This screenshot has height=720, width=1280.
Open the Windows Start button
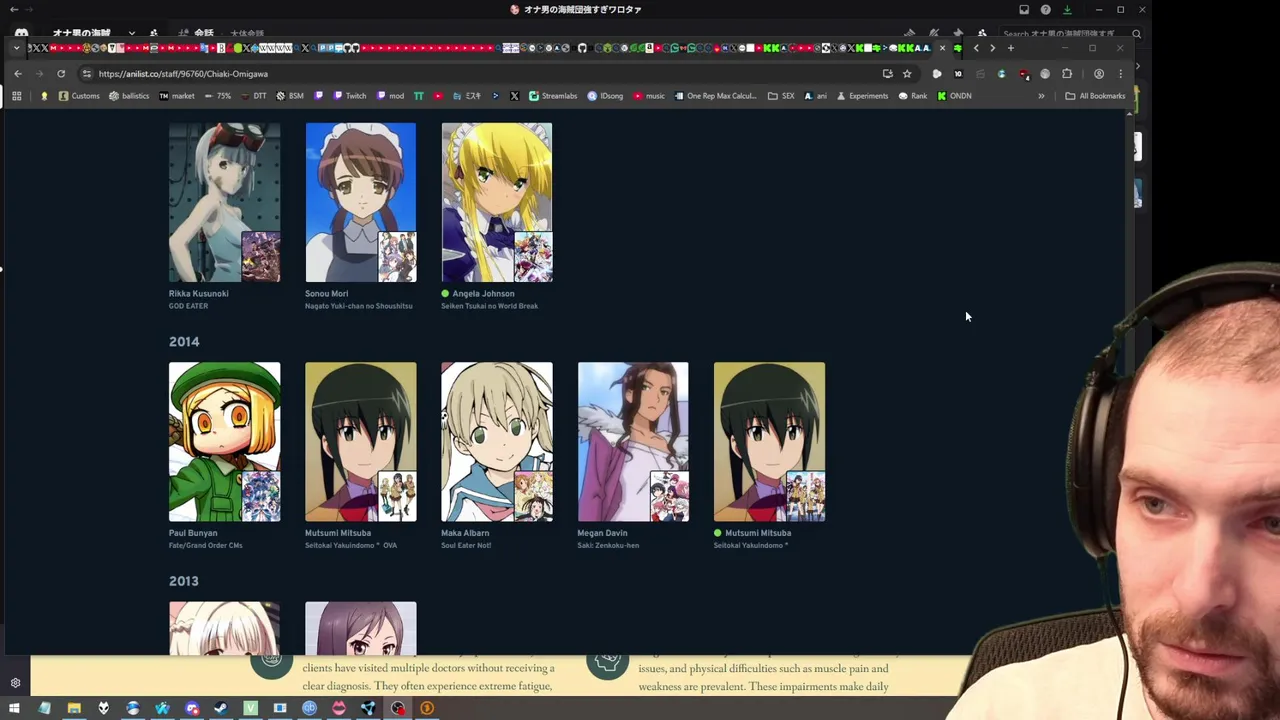[15, 709]
